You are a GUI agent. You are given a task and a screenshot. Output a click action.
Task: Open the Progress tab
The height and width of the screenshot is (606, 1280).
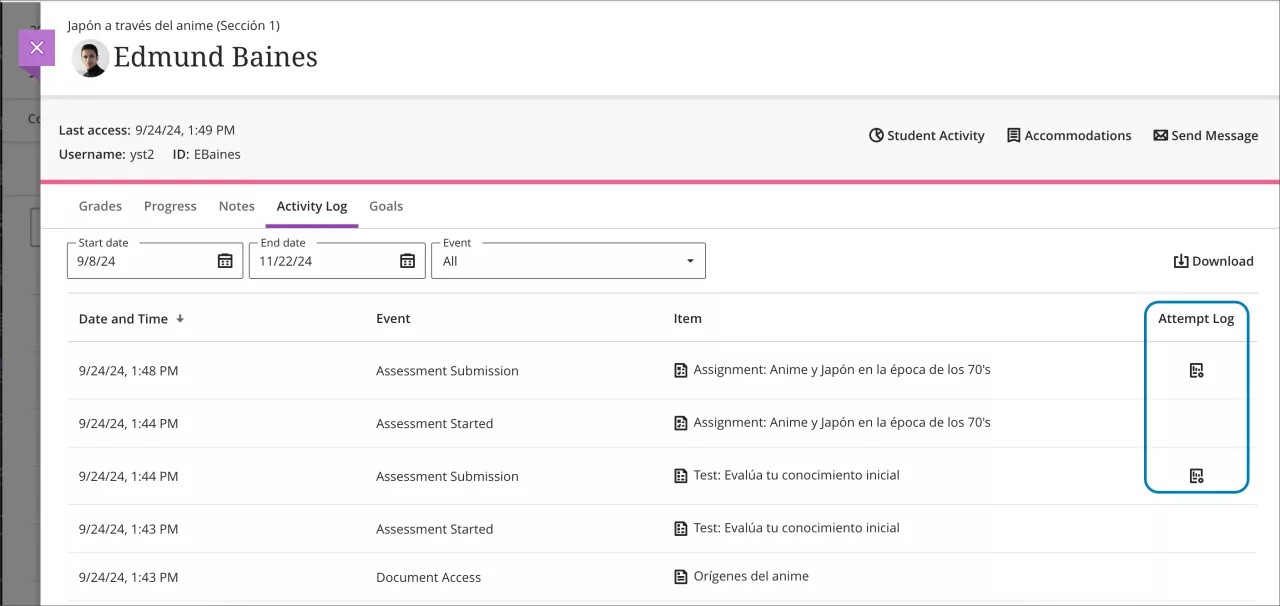(x=170, y=206)
